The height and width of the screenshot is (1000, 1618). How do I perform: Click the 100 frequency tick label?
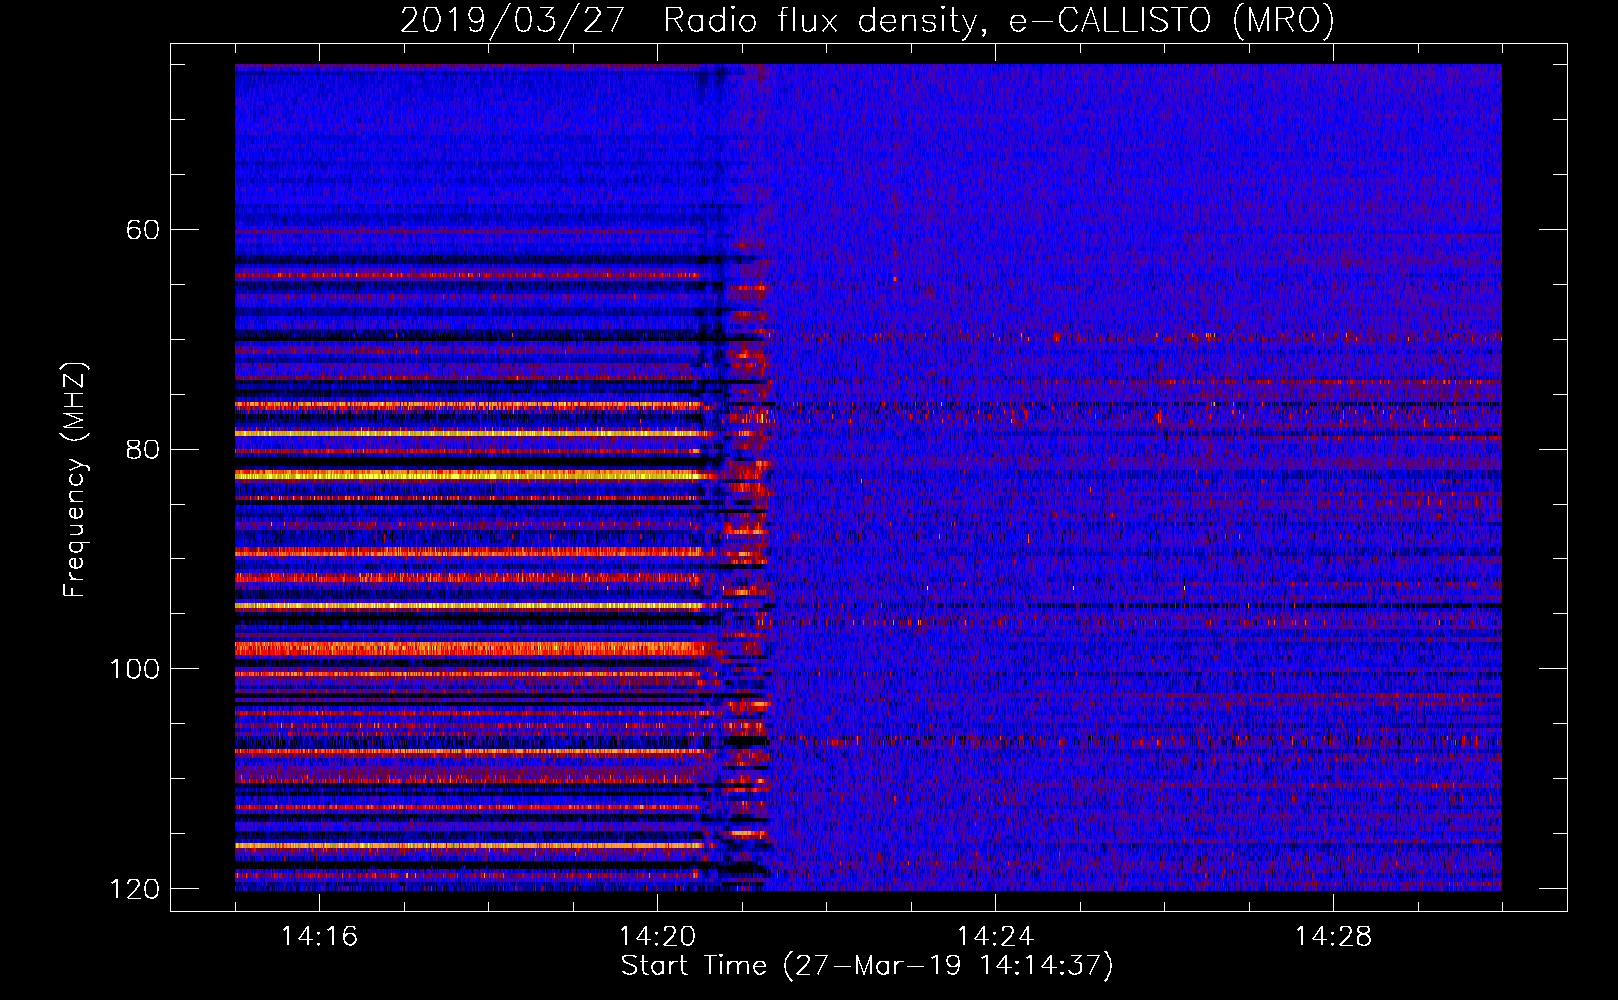click(133, 669)
